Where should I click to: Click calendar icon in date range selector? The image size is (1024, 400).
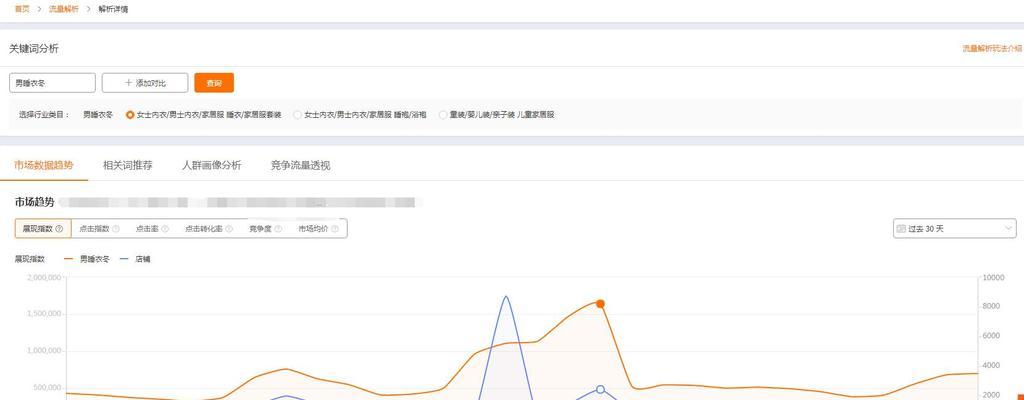902,229
